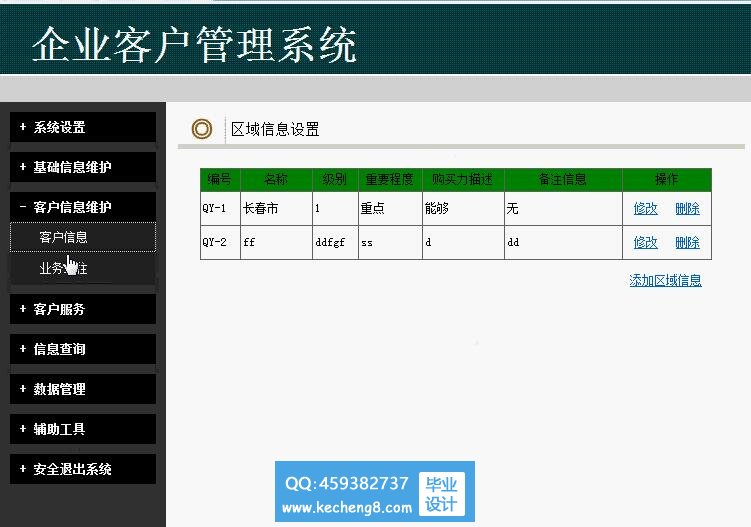Select the 重点 importance cell
The image size is (751, 527).
pyautogui.click(x=390, y=208)
